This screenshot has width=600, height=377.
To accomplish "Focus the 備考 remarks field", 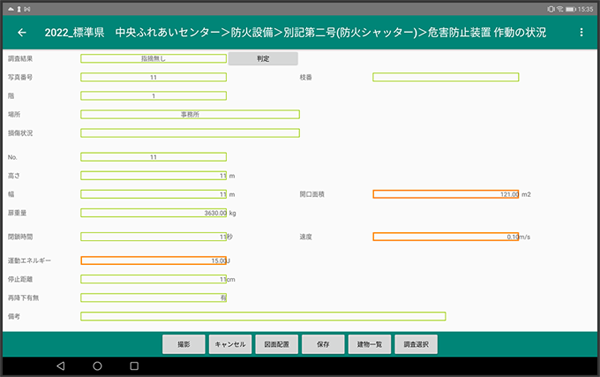I will 263,317.
